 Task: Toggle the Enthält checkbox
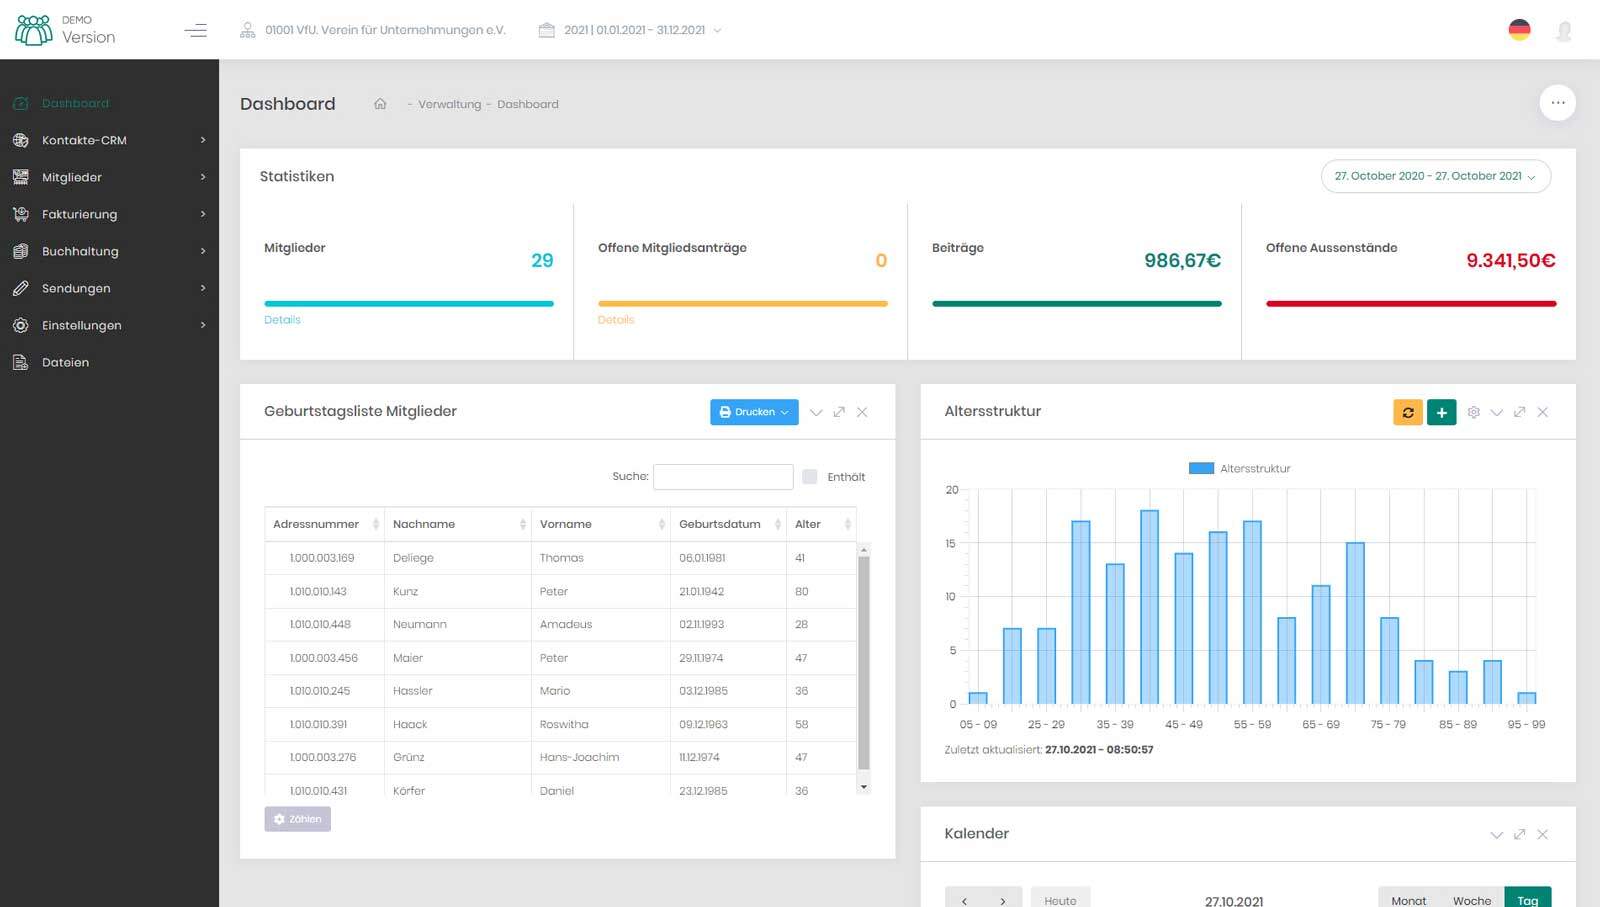(810, 477)
